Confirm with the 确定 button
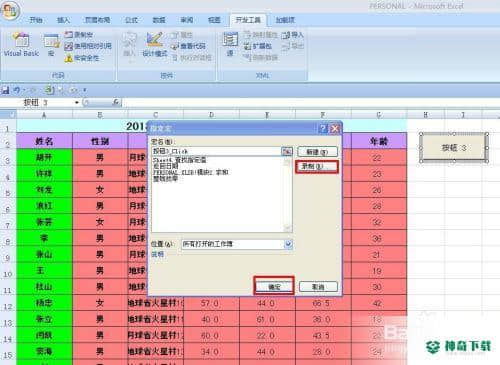The height and width of the screenshot is (365, 500). tap(274, 287)
